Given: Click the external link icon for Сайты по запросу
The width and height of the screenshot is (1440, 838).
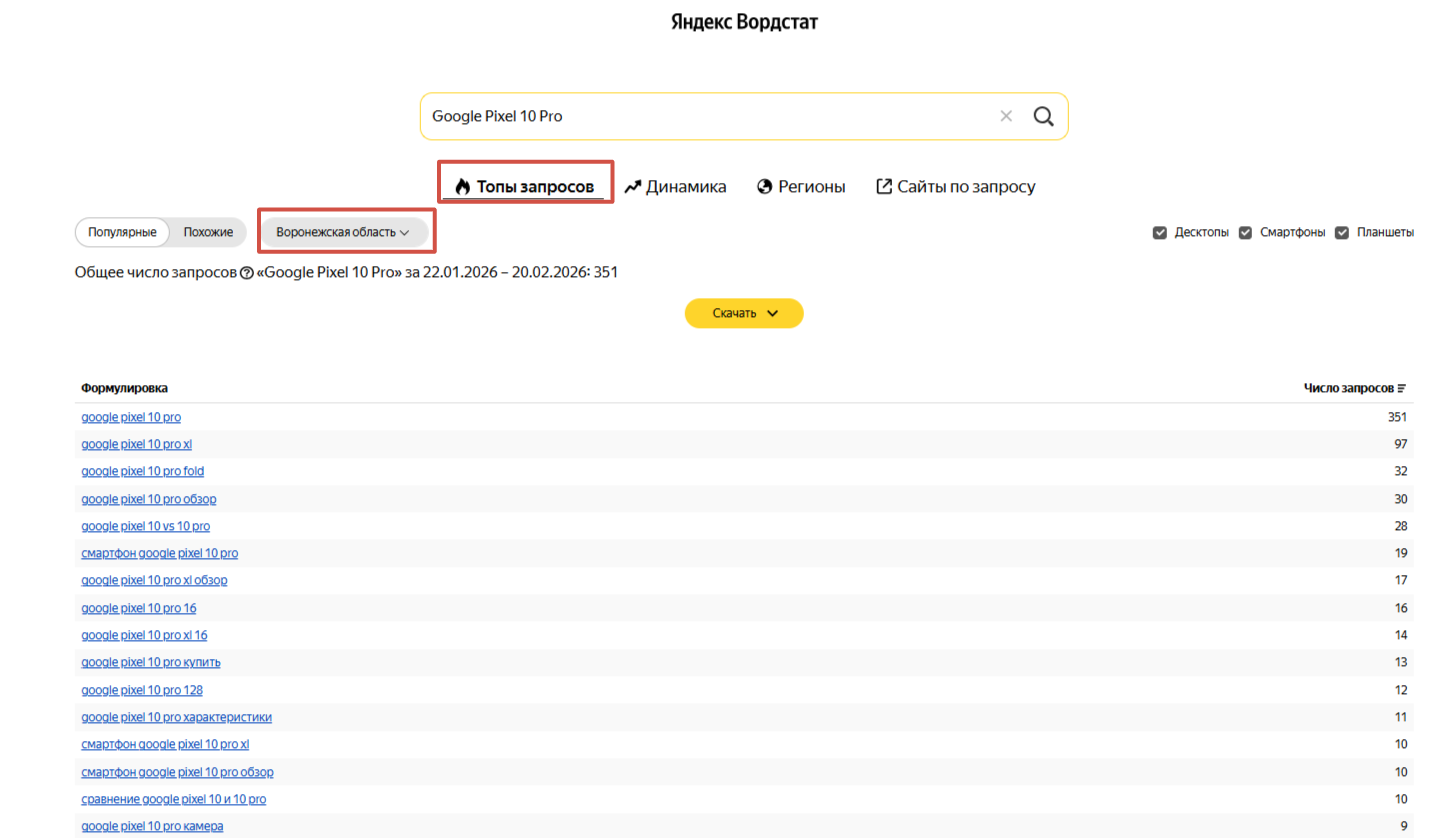Looking at the screenshot, I should (x=884, y=187).
